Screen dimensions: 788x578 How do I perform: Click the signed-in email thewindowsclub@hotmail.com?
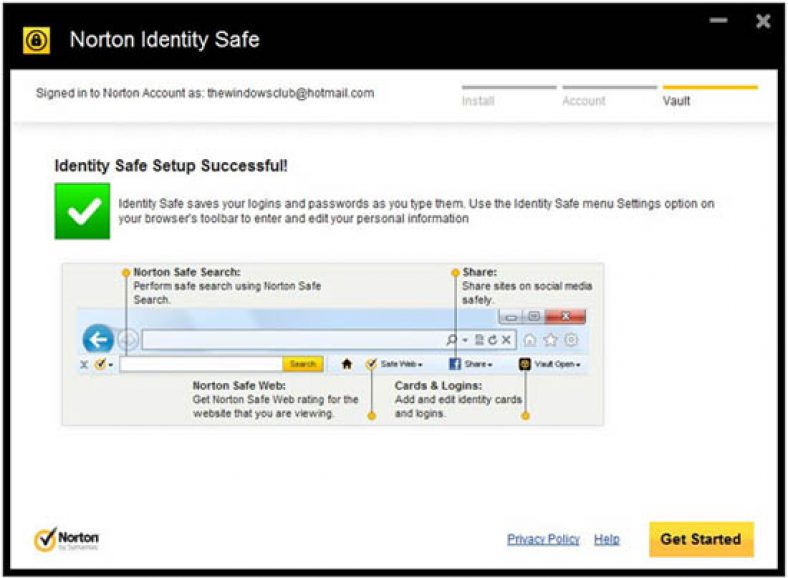point(290,93)
